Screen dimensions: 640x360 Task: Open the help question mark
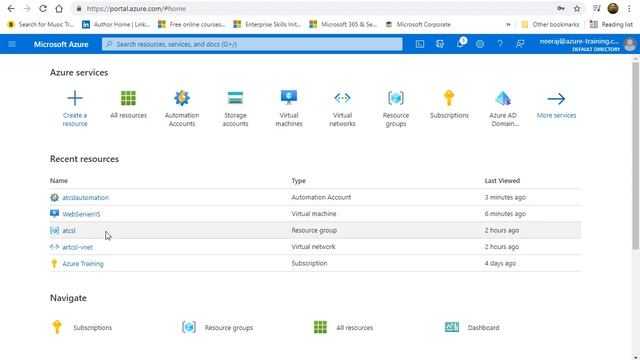click(500, 44)
